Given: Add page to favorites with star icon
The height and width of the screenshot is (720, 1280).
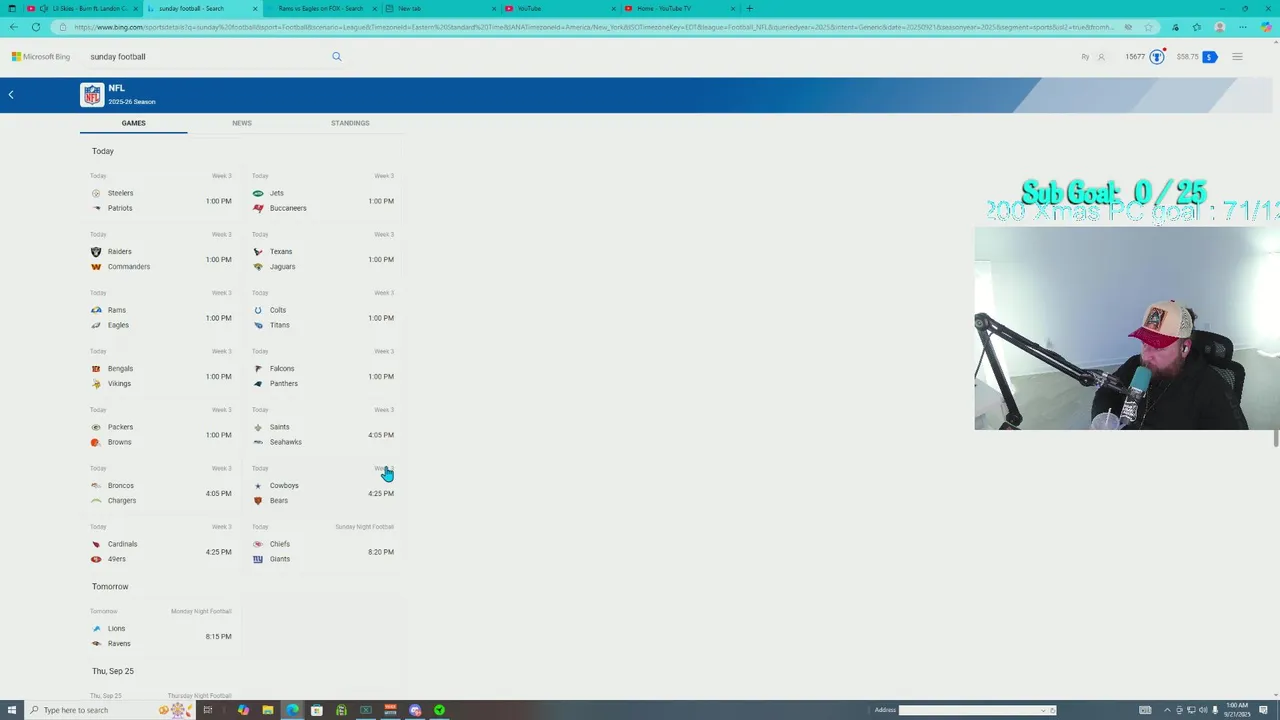Looking at the screenshot, I should 1148,27.
